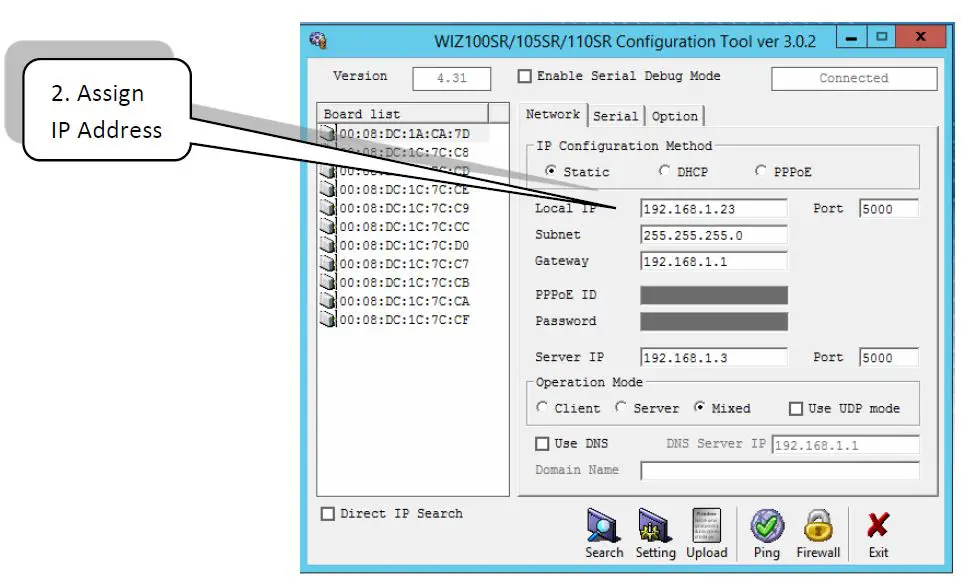Image resolution: width=970 pixels, height=587 pixels.
Task: Click the Version field showing 4.31
Action: 452,79
